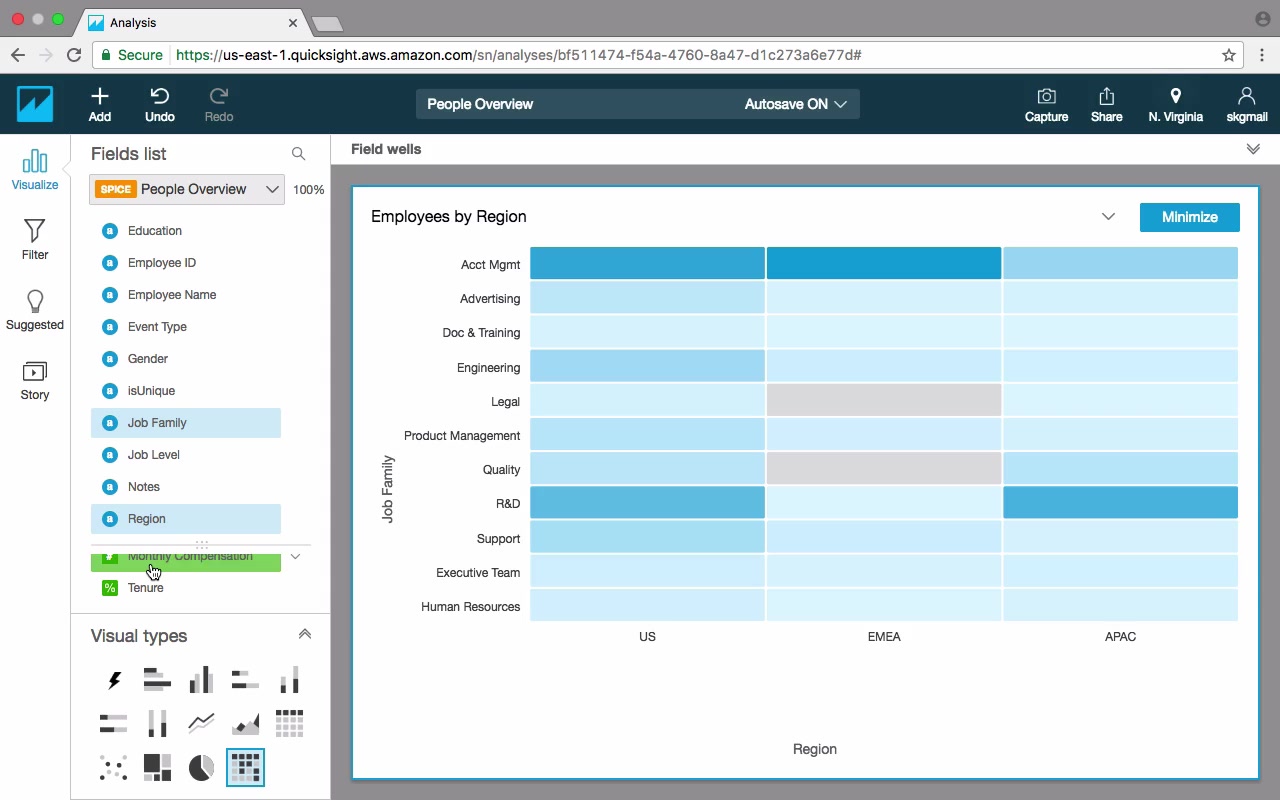The width and height of the screenshot is (1280, 800).
Task: Click the Add plus icon
Action: click(100, 96)
